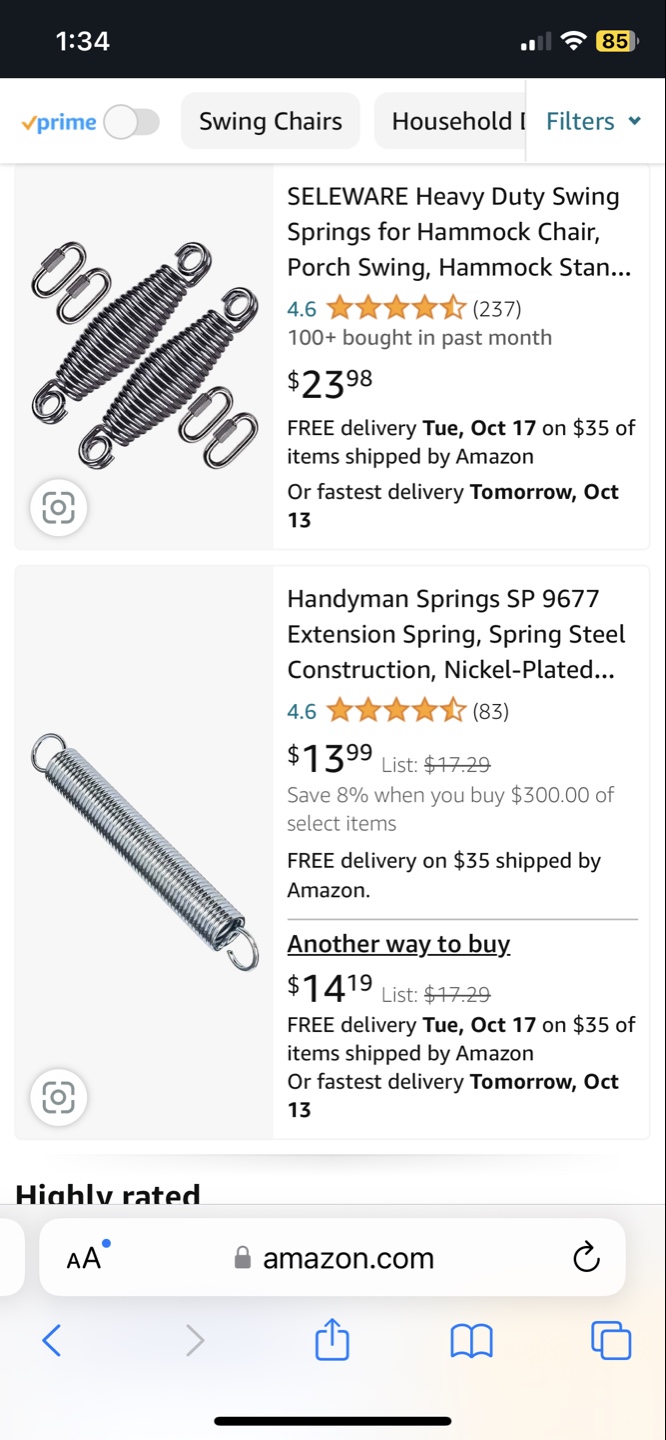Tap the amazon.com address bar
Viewport: 666px width, 1440px height.
[348, 1257]
